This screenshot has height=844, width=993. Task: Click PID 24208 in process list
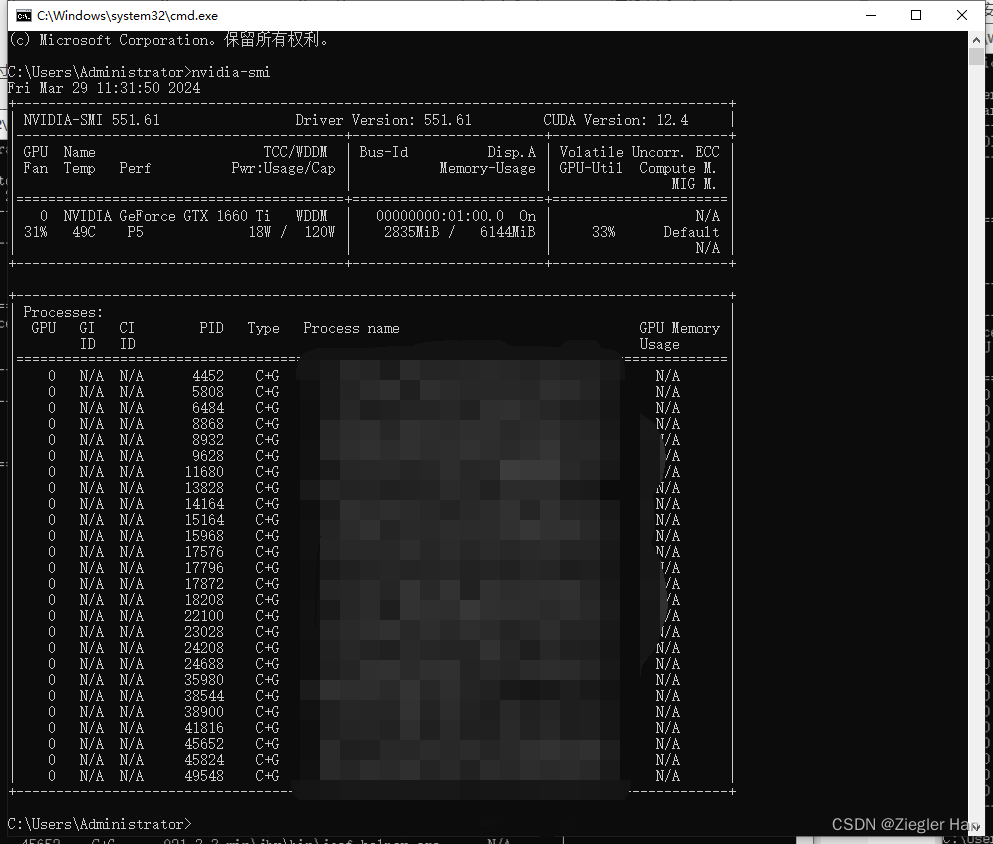204,648
